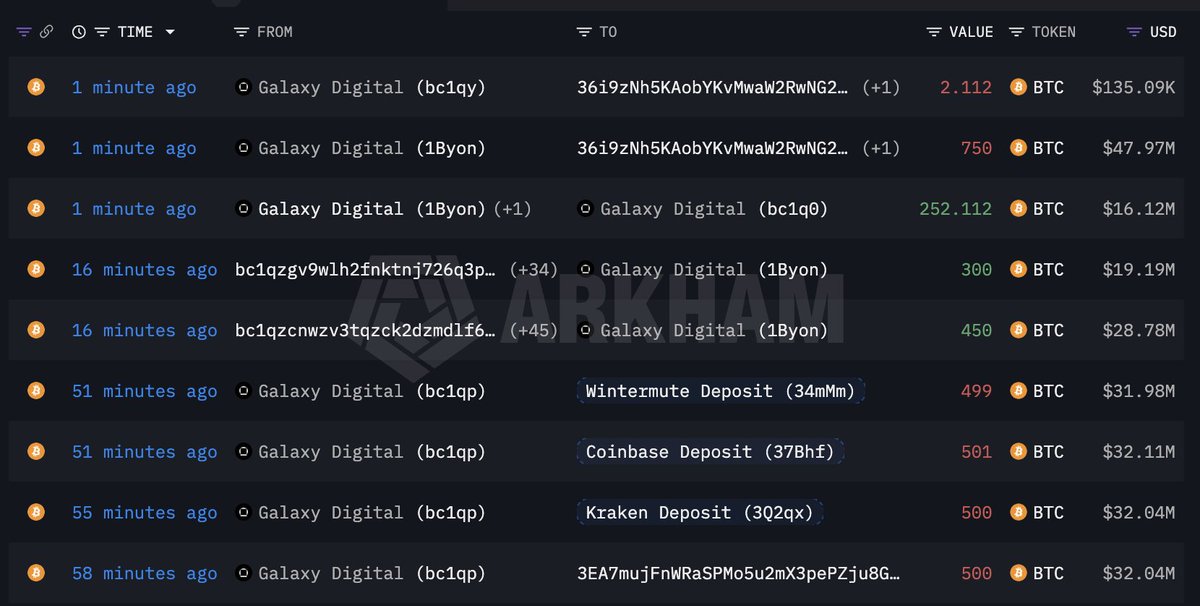Open Galaxy Digital (1Byon) recipient in 450 BTC row
Screen dimensions: 1200x606
pyautogui.click(x=714, y=331)
